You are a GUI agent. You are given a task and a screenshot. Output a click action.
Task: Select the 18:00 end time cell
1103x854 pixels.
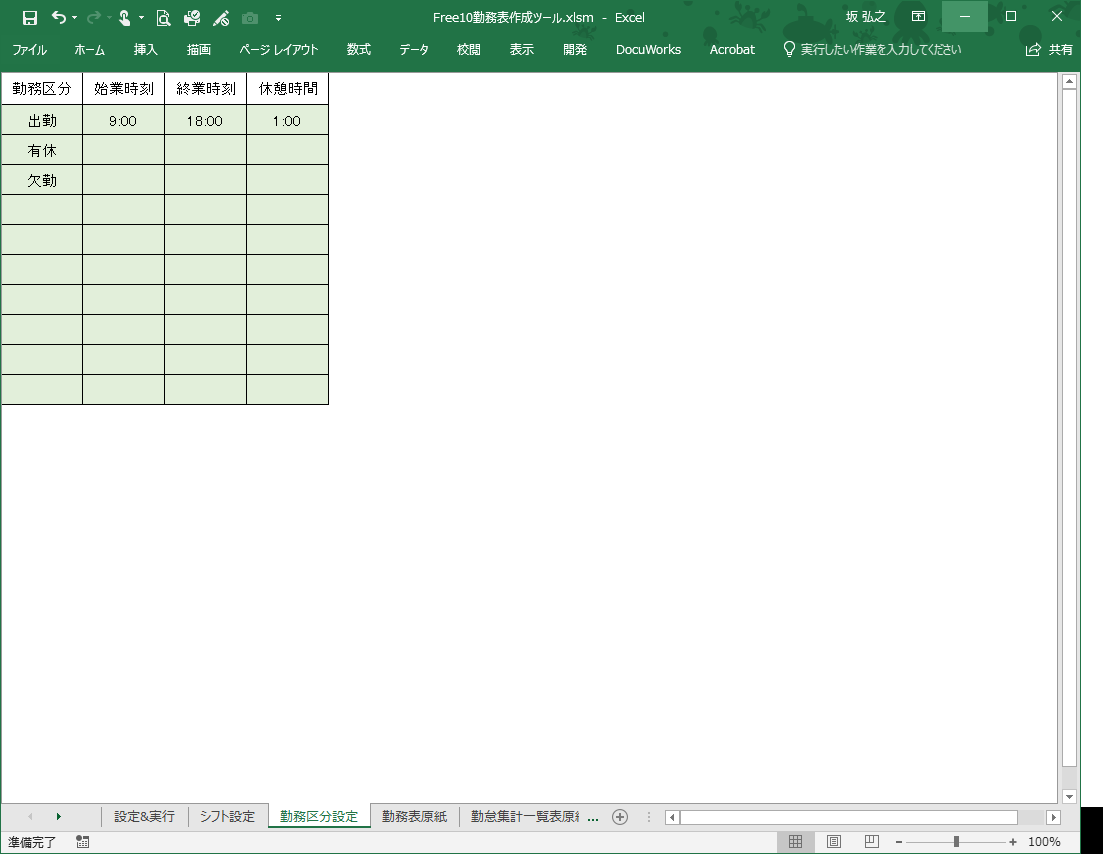pos(205,120)
